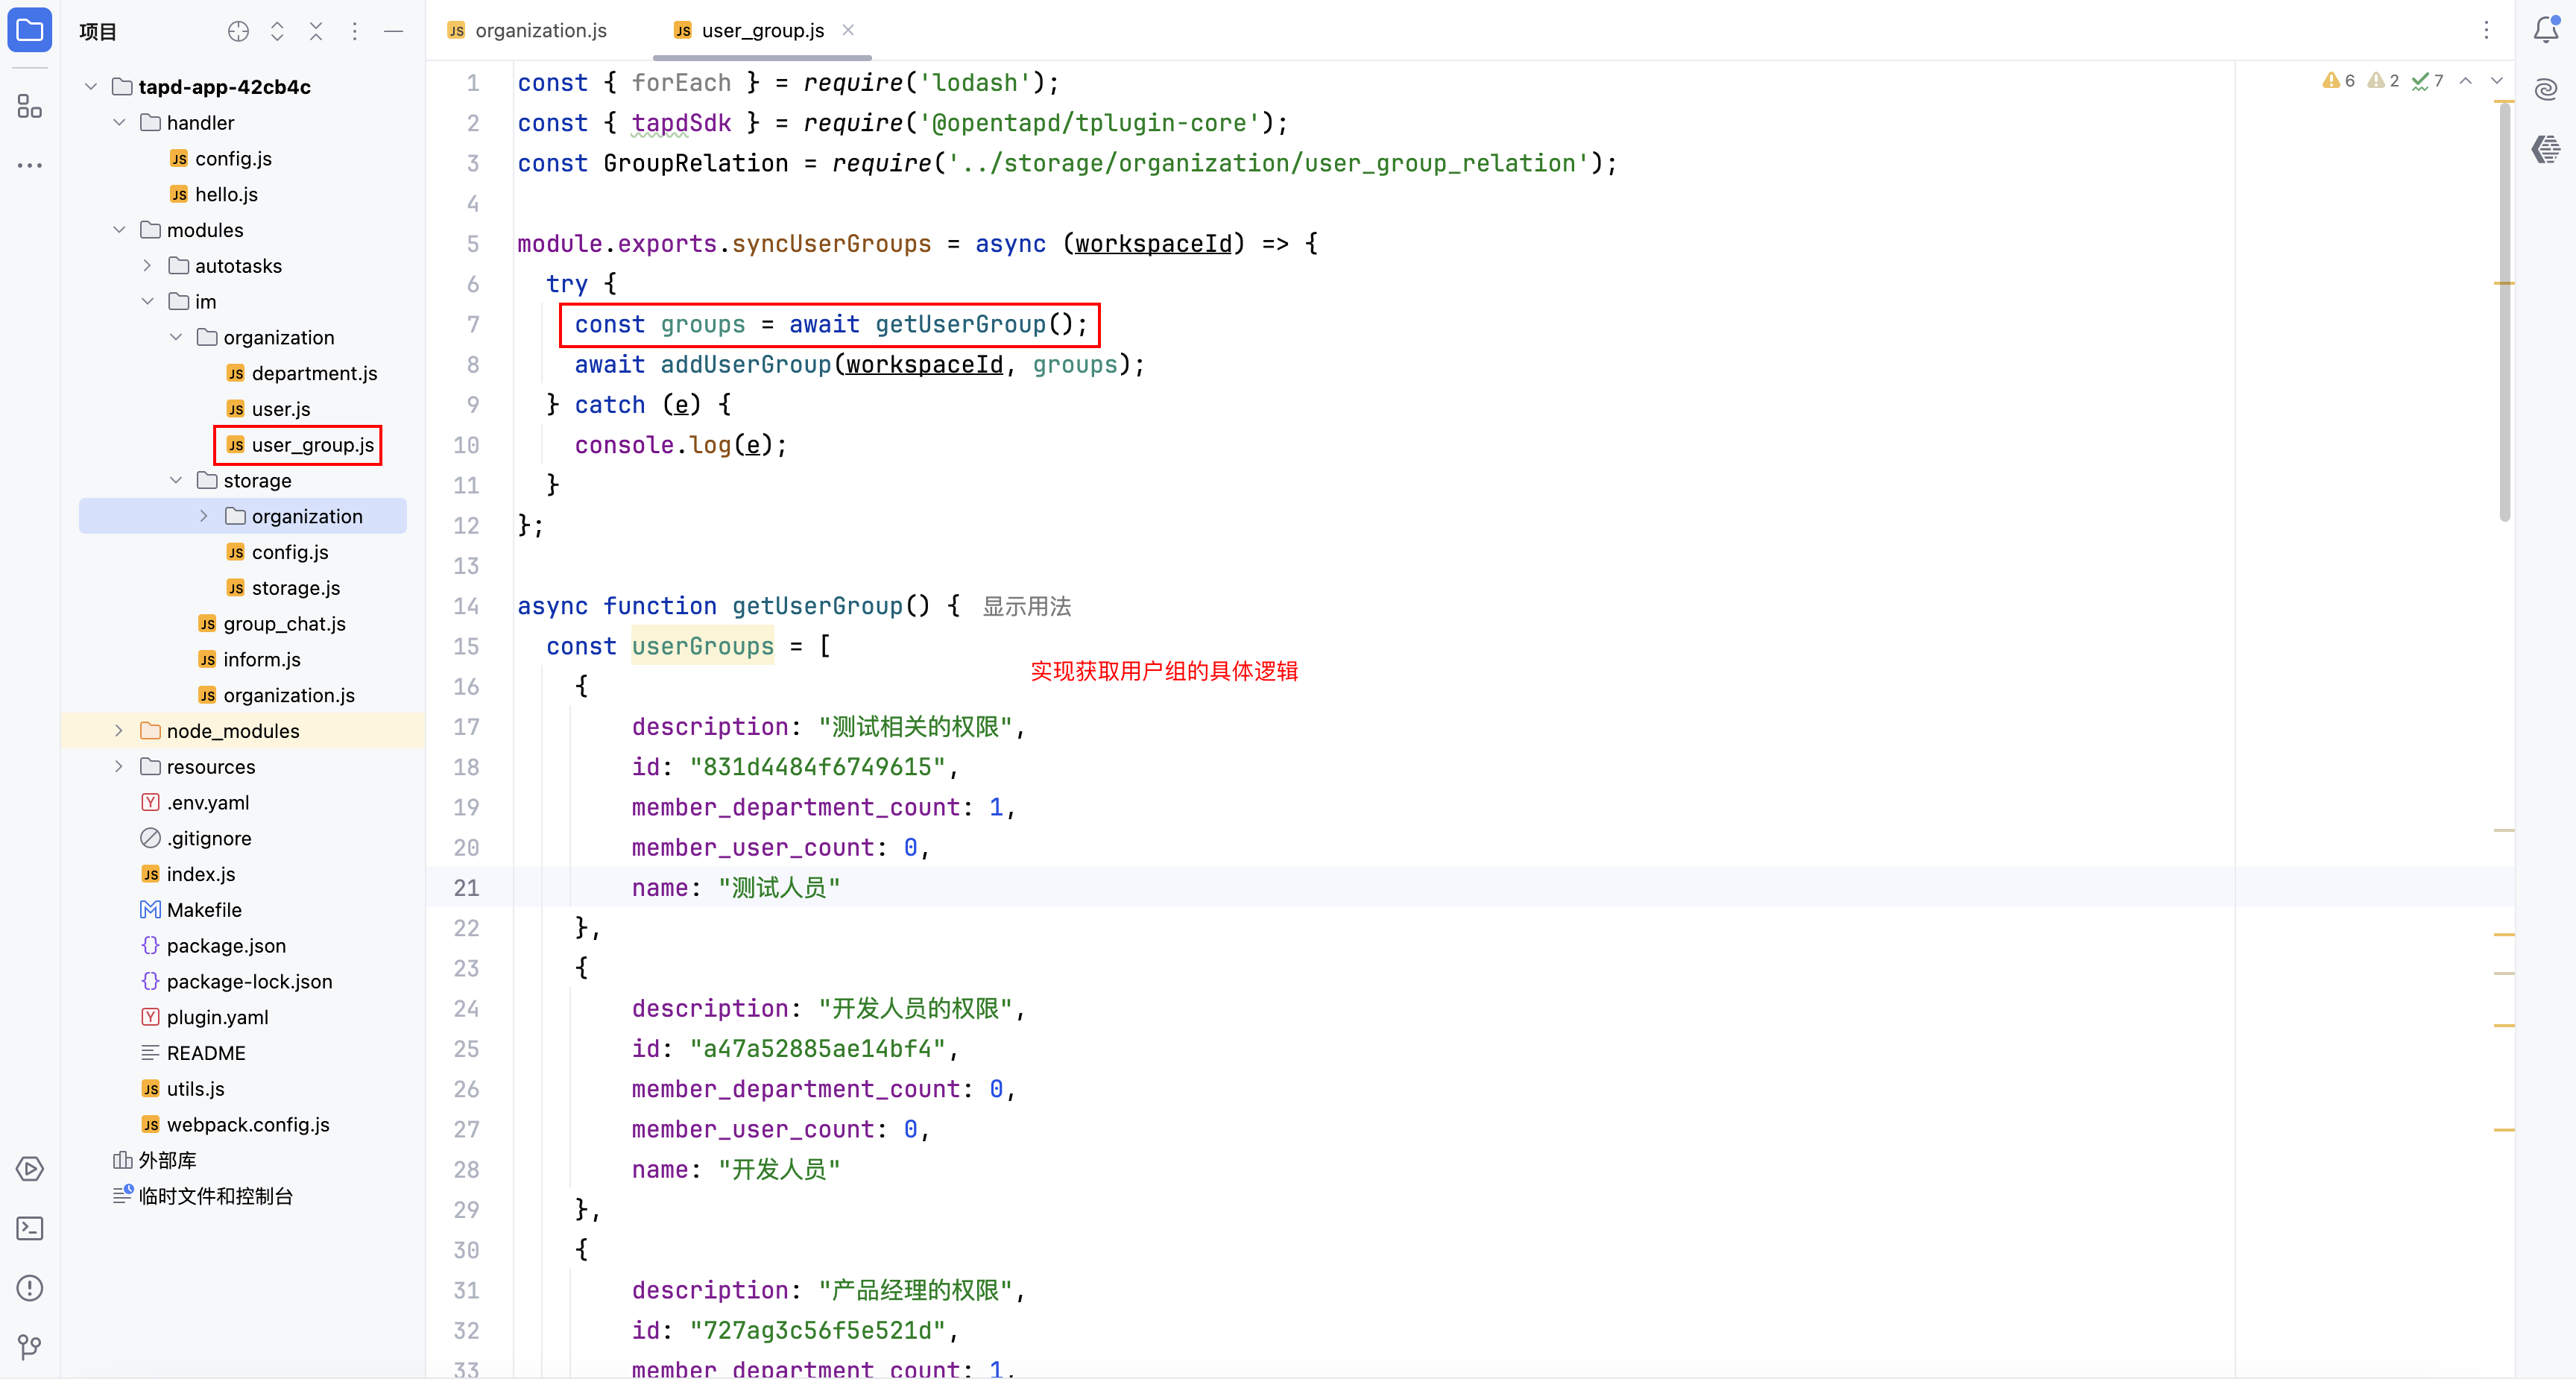Image resolution: width=2576 pixels, height=1379 pixels.
Task: Select department.js file
Action: coord(314,373)
